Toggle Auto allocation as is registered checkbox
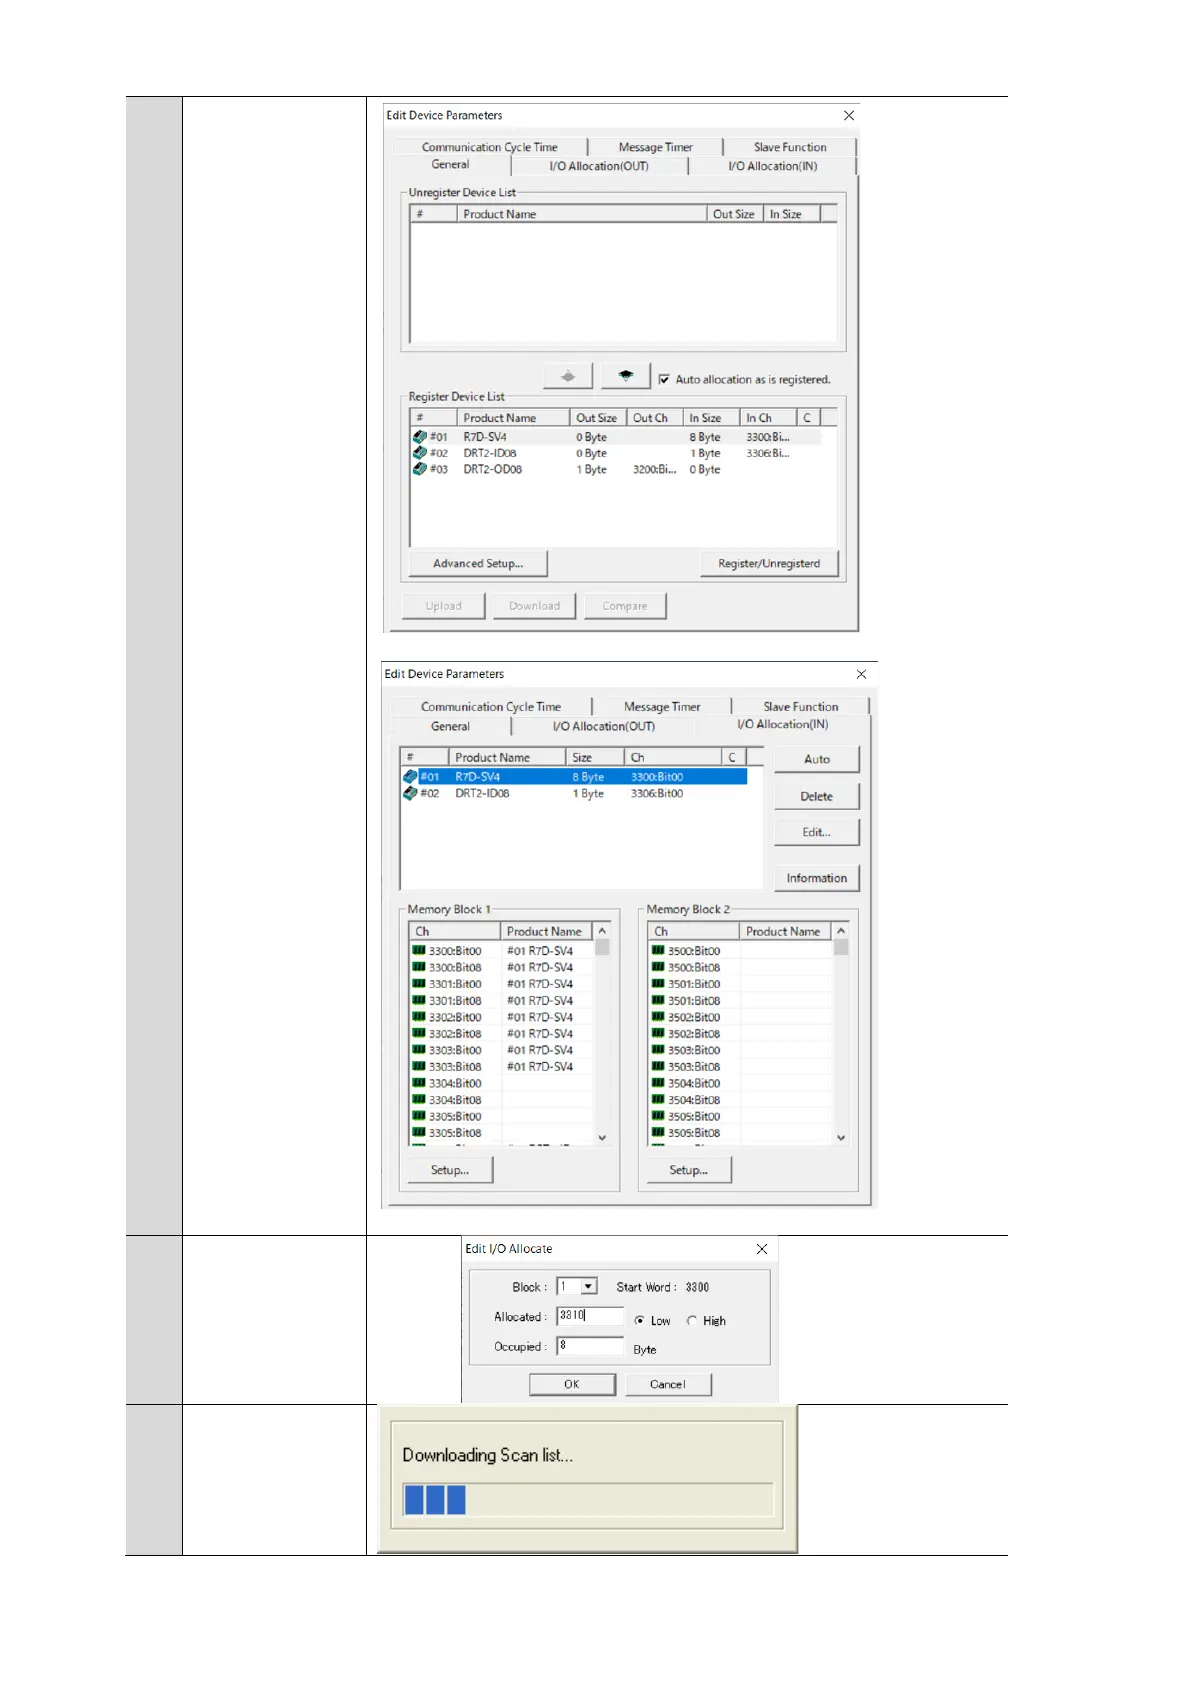This screenshot has height=1684, width=1190. click(664, 379)
